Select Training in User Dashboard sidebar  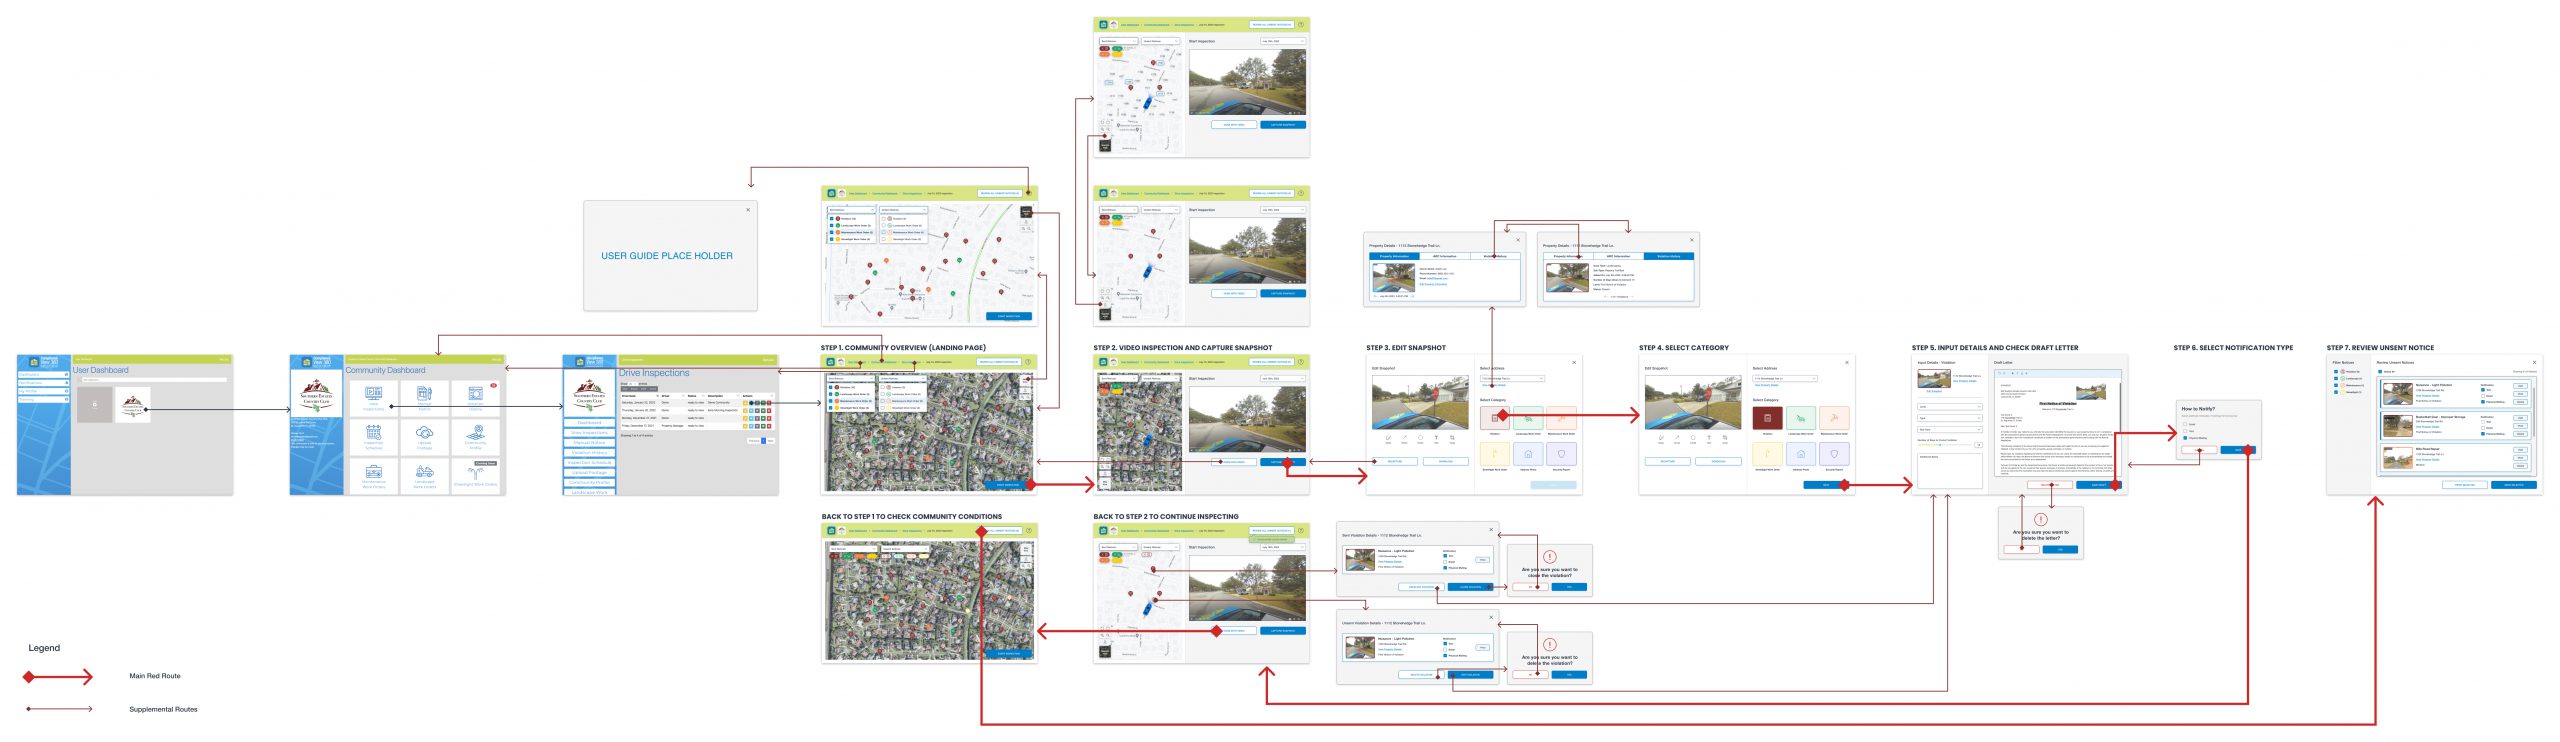click(x=44, y=399)
